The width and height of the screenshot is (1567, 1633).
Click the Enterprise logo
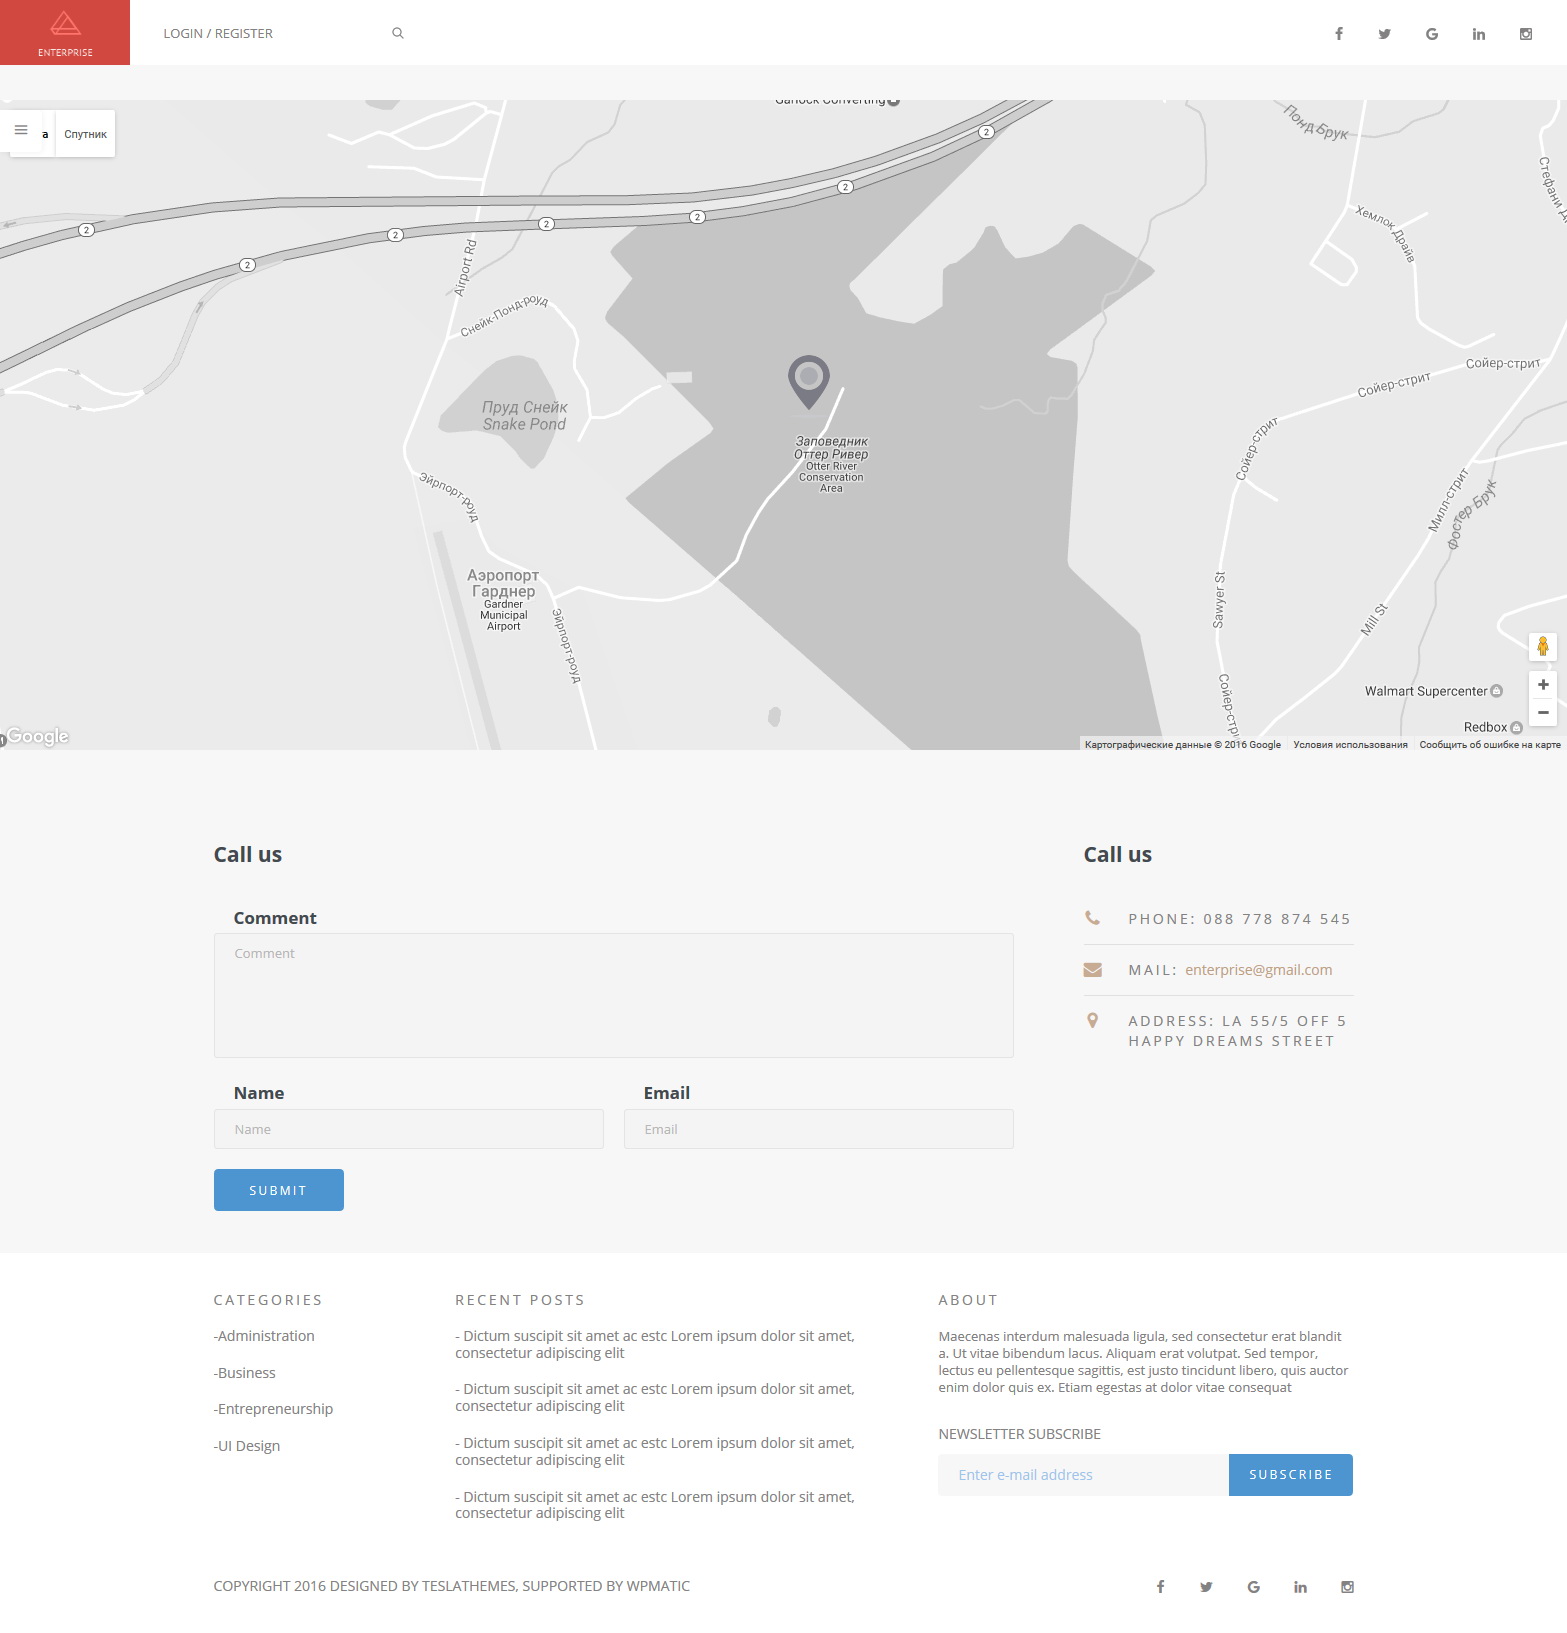pyautogui.click(x=65, y=33)
